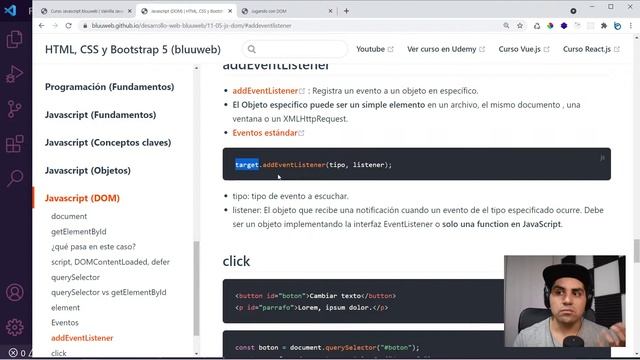Switch to Jugando con DOM tab

point(287,11)
